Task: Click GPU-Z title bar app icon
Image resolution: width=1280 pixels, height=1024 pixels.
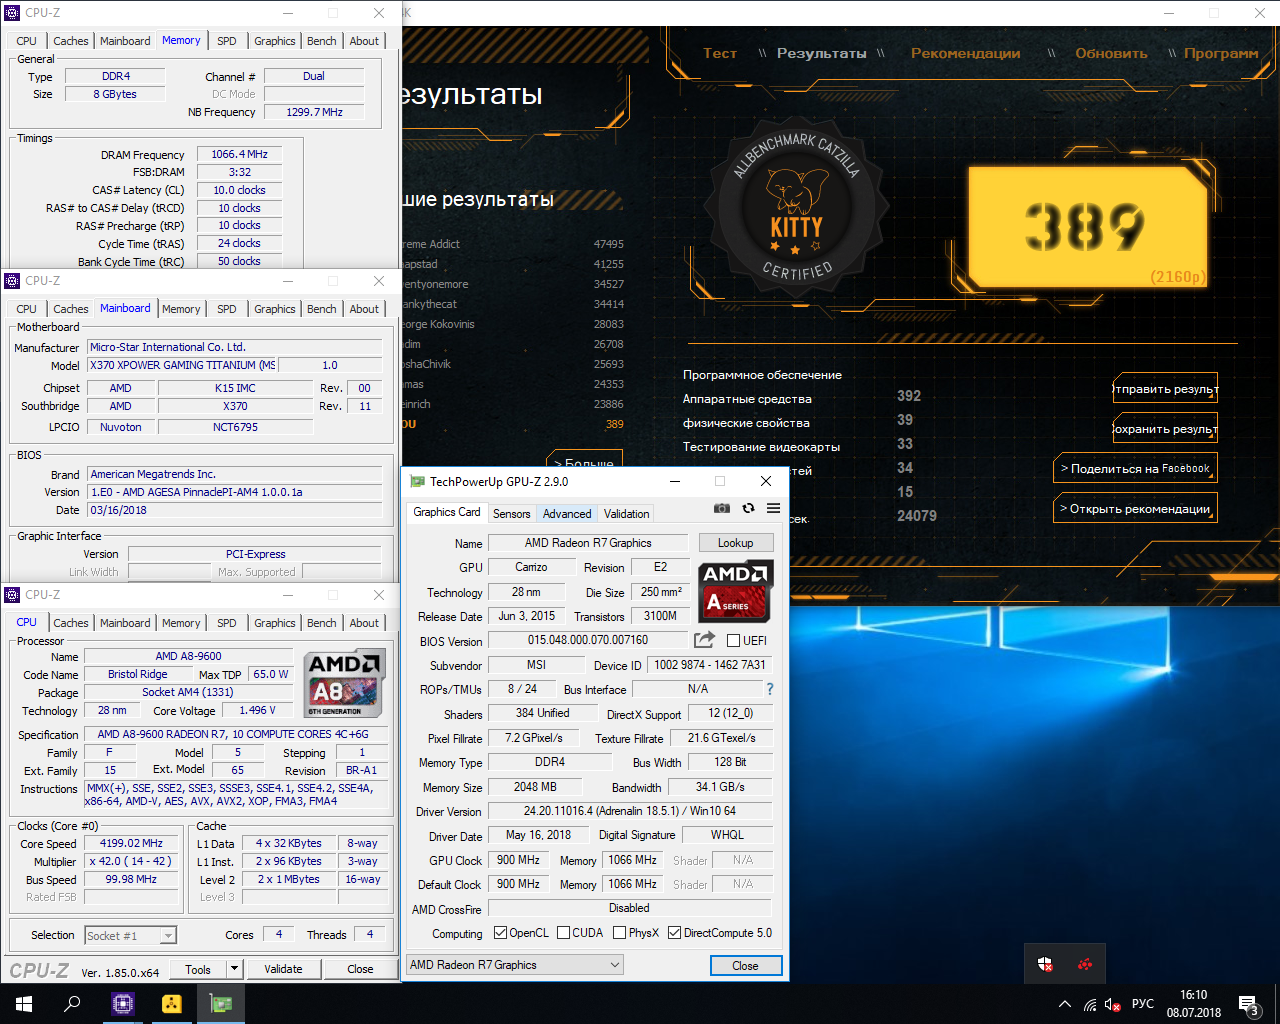Action: [417, 481]
